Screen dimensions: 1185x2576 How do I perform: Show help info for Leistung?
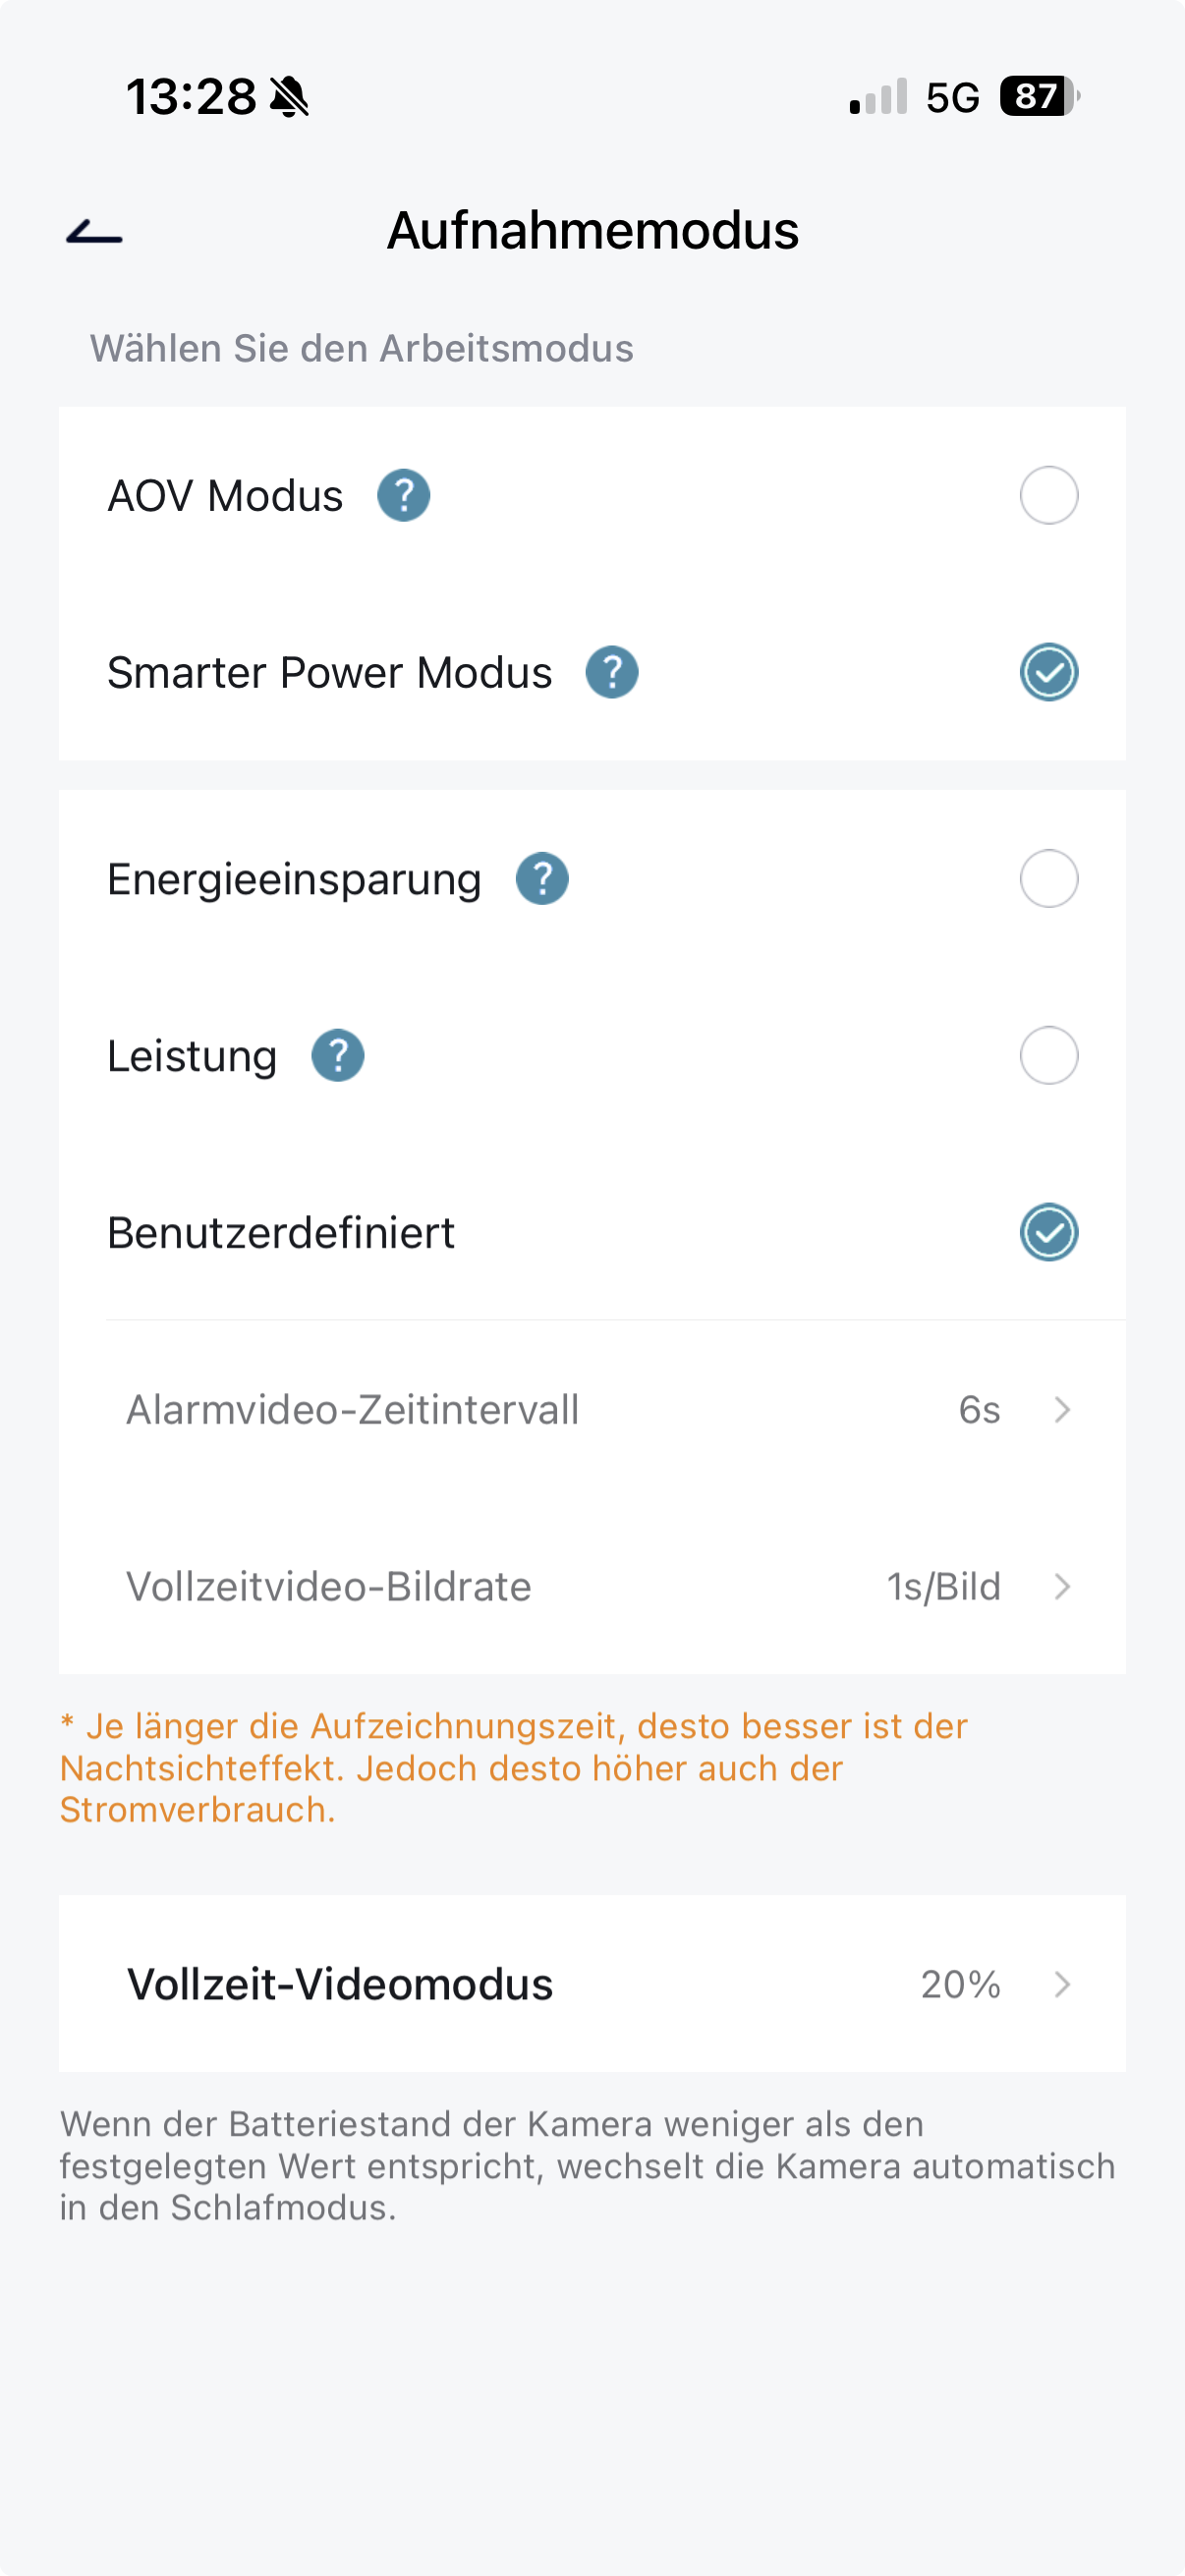338,1056
